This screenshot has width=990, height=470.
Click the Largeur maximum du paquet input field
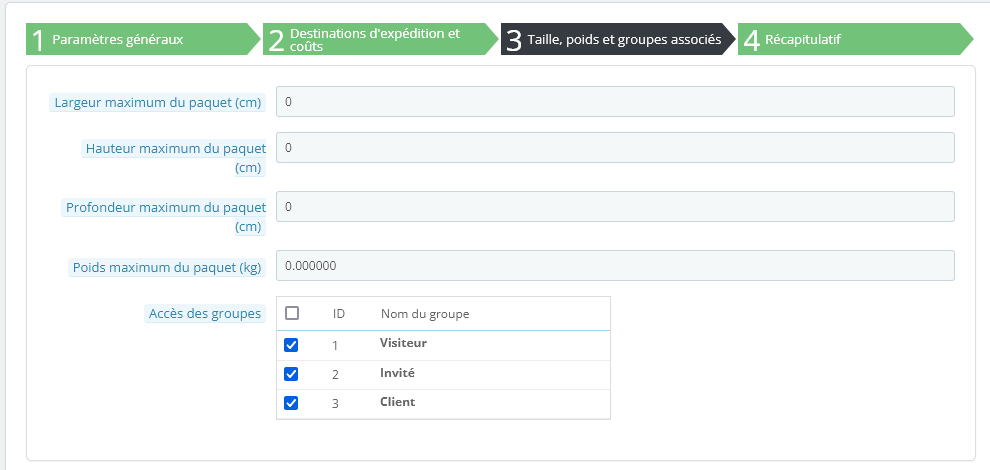(x=615, y=102)
